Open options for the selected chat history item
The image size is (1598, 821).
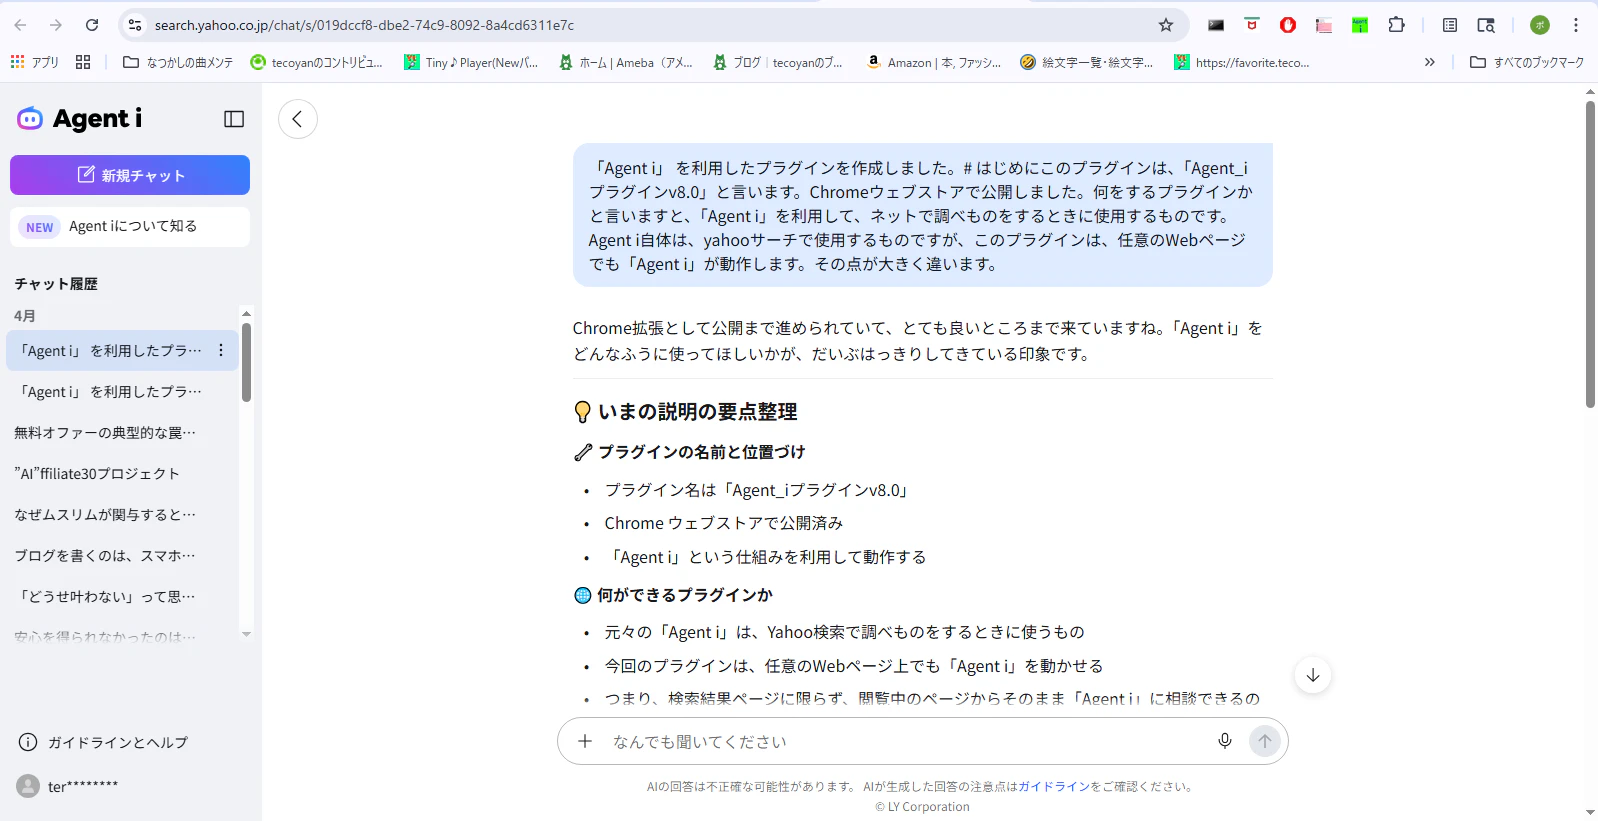(x=221, y=351)
